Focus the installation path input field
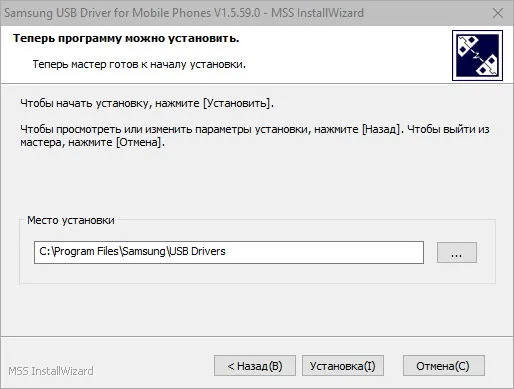Image resolution: width=514 pixels, height=389 pixels. click(x=229, y=252)
